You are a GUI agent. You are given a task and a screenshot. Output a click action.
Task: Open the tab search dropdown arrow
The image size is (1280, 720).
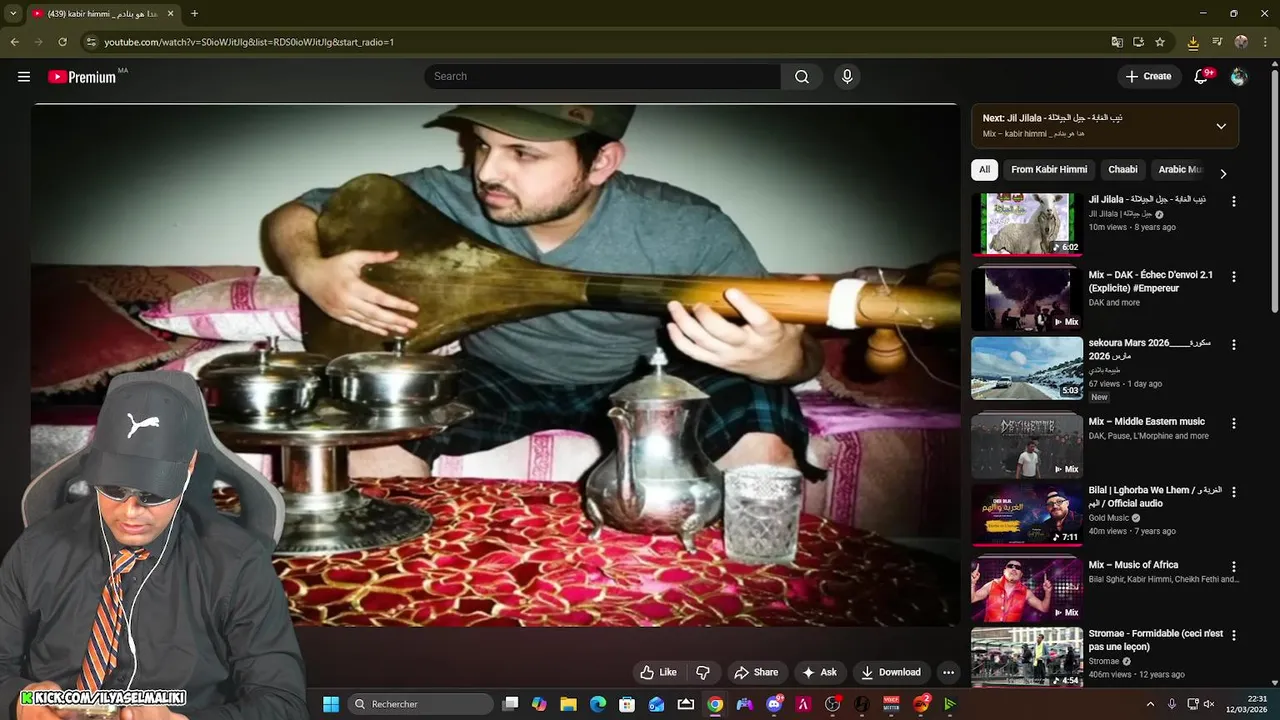[13, 14]
